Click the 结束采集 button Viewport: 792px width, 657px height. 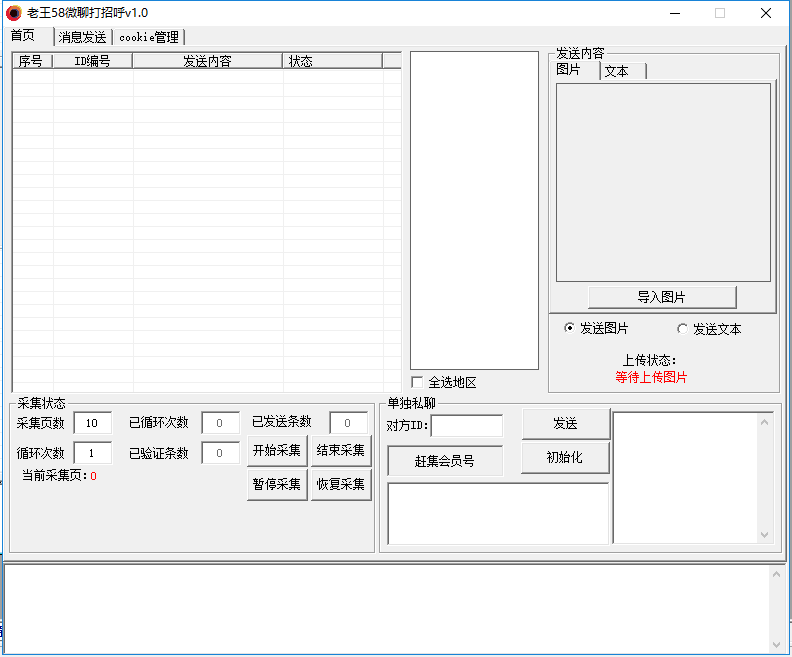pos(341,450)
